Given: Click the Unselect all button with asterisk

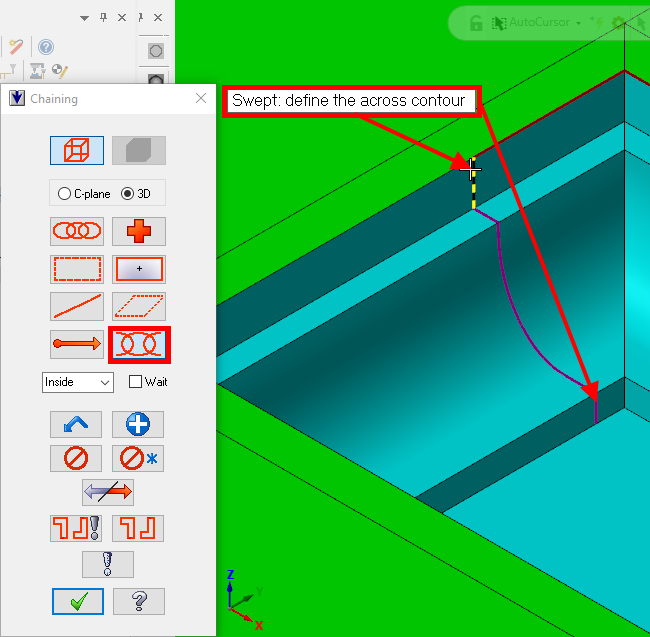Looking at the screenshot, I should click(x=138, y=458).
